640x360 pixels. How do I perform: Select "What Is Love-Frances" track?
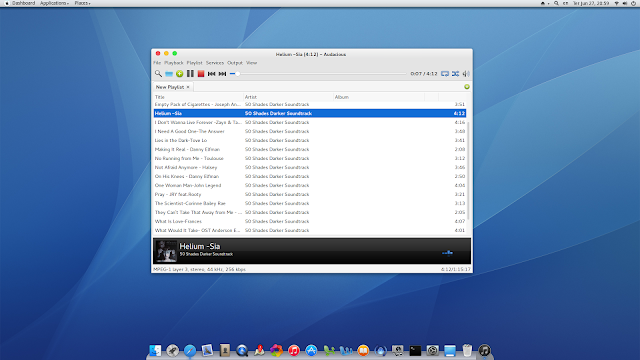tap(310, 221)
